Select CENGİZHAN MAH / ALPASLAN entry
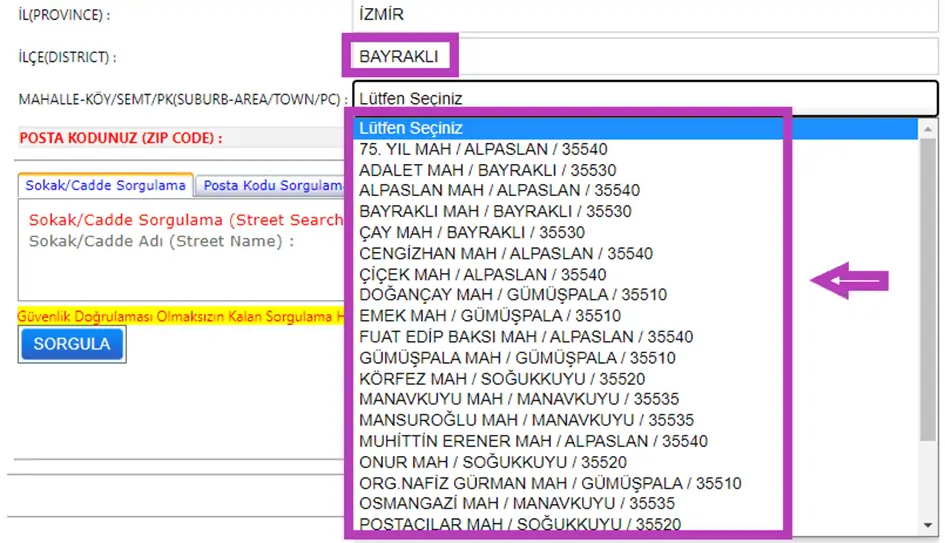Screen dimensions: 945x543 tap(505, 253)
